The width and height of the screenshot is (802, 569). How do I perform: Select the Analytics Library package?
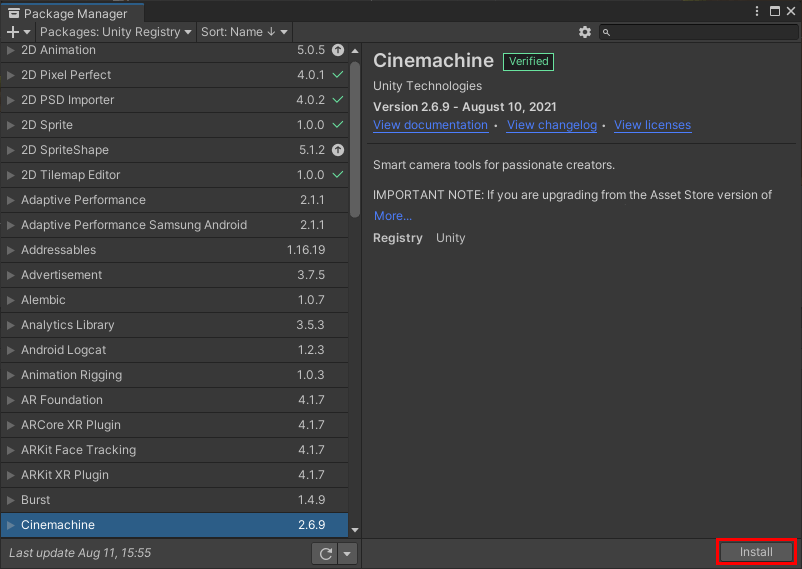tap(174, 325)
